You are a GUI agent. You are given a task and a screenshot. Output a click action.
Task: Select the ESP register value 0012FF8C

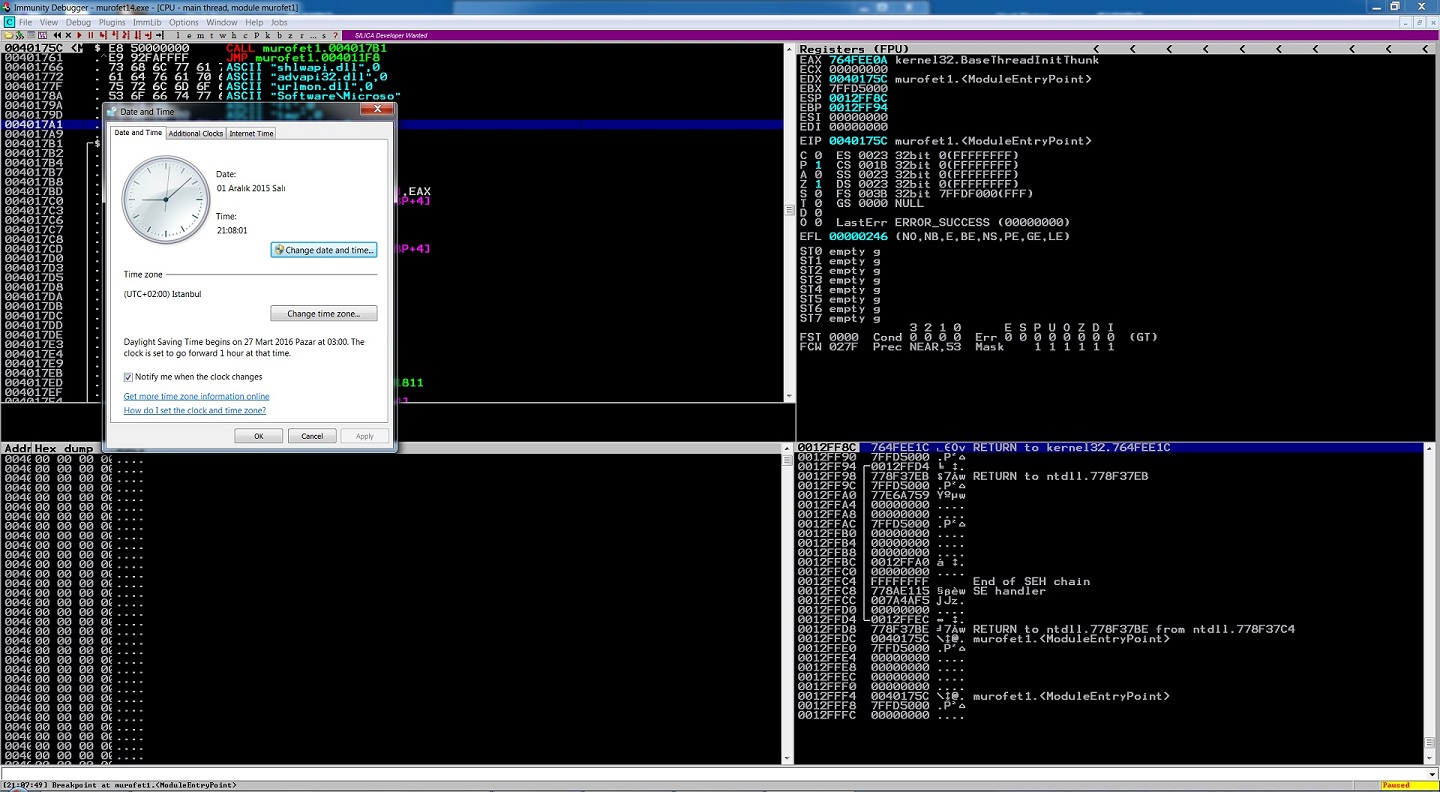click(x=858, y=98)
